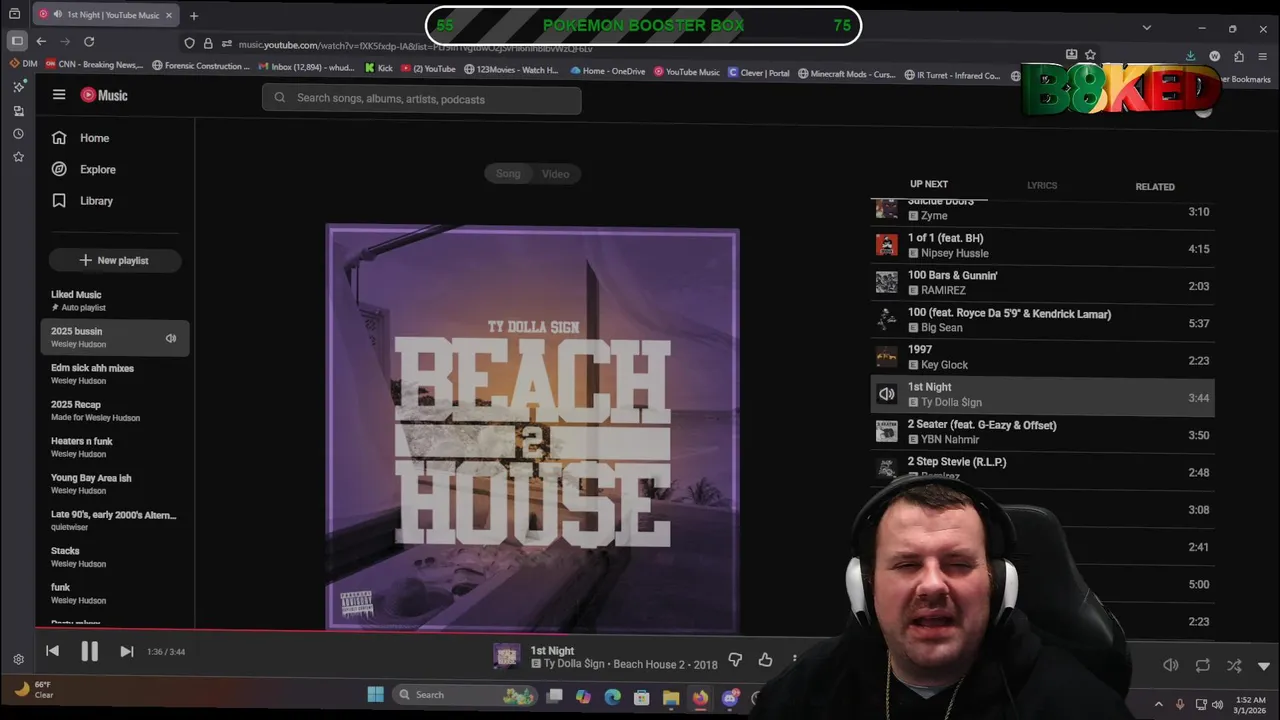Open the Young Bay Area ish playlist
This screenshot has height=720, width=1280.
click(x=115, y=484)
